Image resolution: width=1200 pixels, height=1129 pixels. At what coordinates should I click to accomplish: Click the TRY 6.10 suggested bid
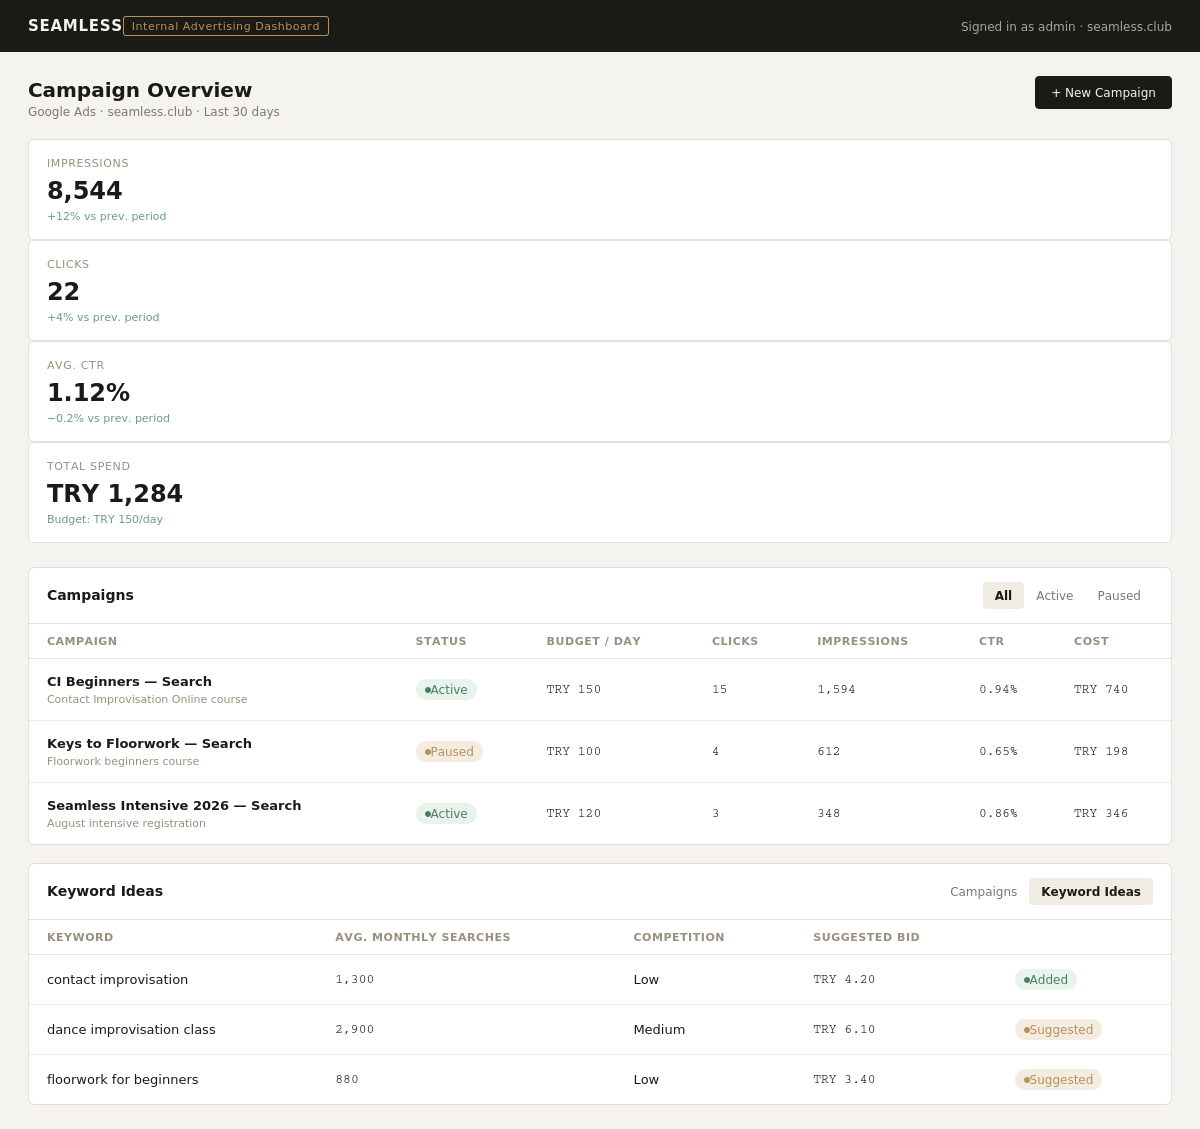click(x=844, y=1030)
